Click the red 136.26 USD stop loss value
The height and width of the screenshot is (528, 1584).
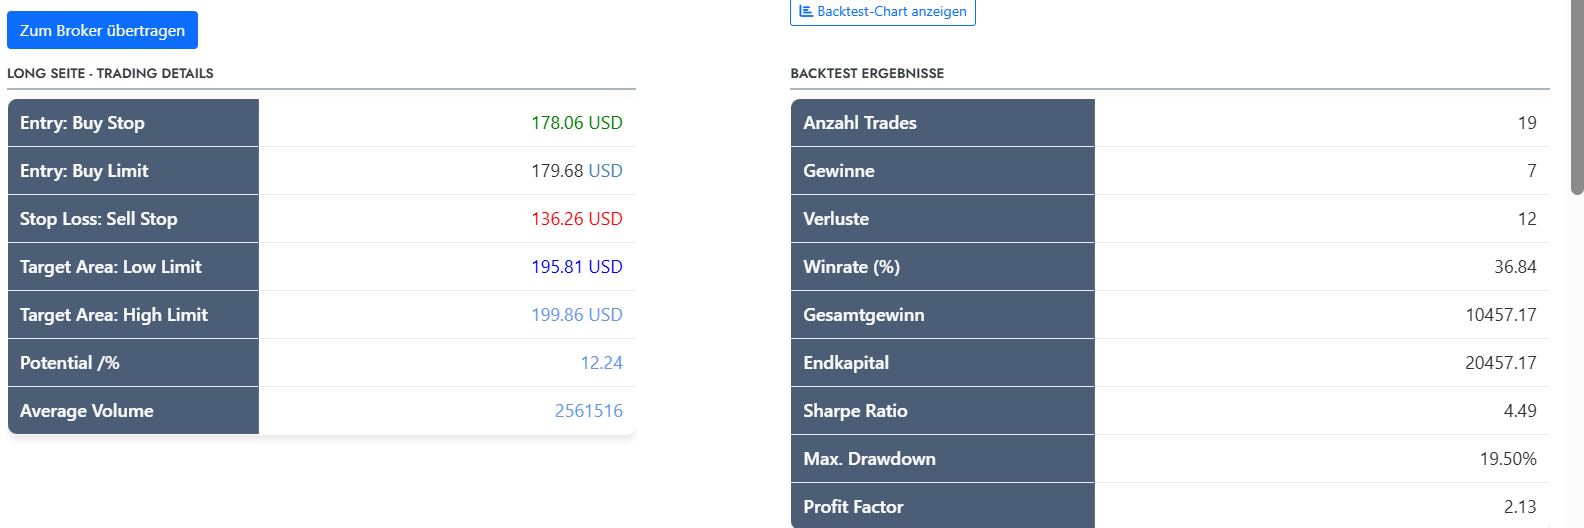pos(576,219)
